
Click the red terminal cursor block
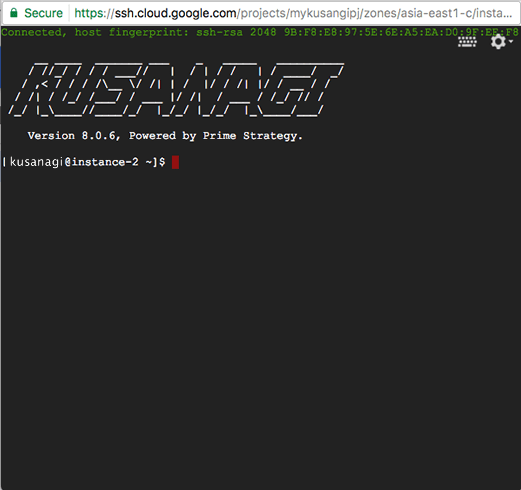[175, 162]
